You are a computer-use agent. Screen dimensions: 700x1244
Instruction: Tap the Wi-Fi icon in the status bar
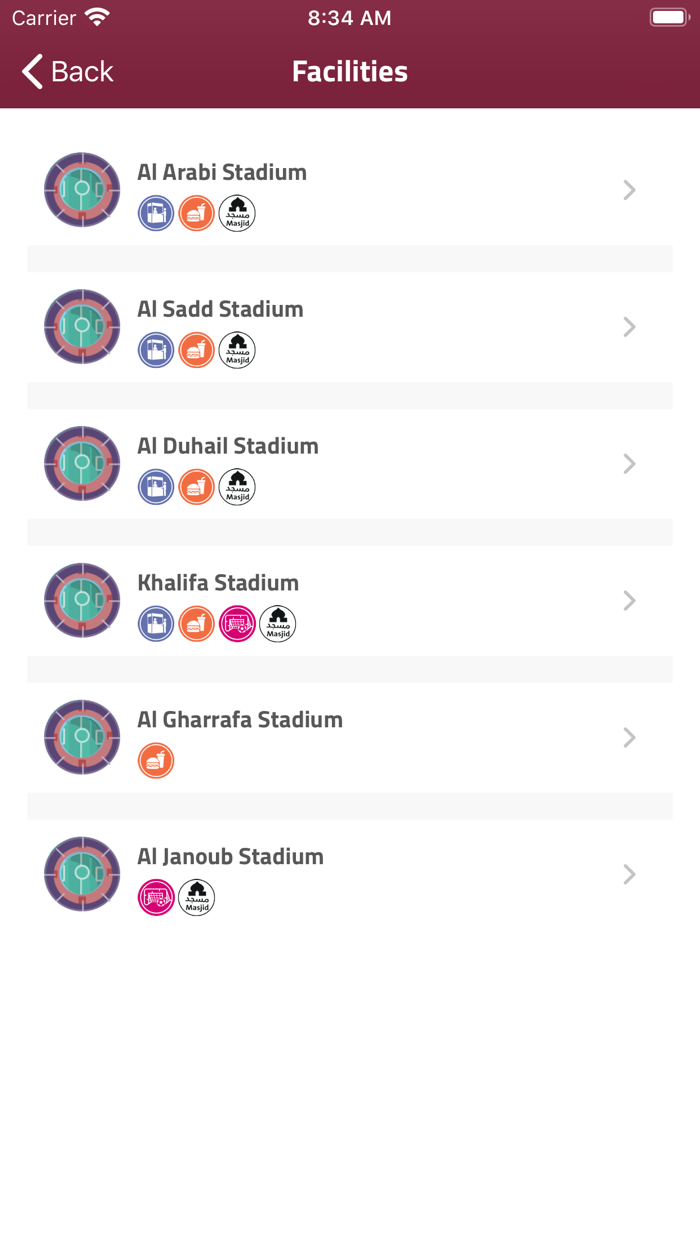pyautogui.click(x=97, y=16)
